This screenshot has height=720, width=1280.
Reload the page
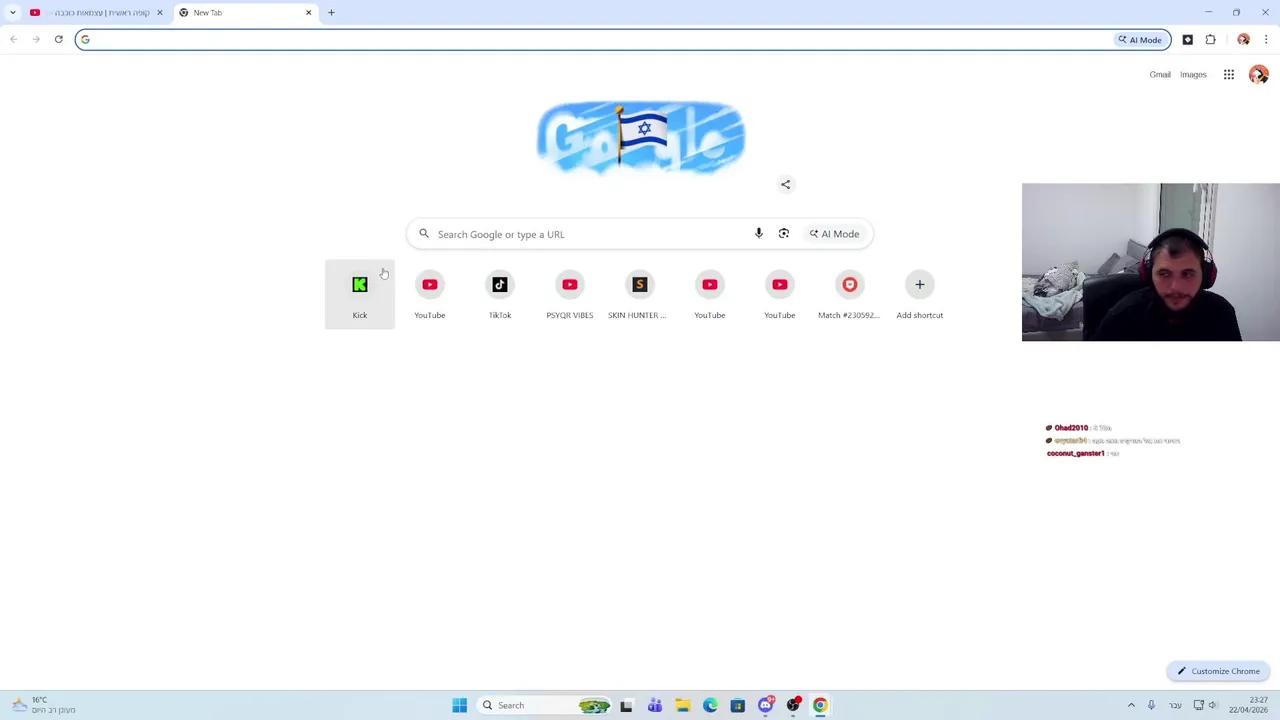click(x=59, y=40)
